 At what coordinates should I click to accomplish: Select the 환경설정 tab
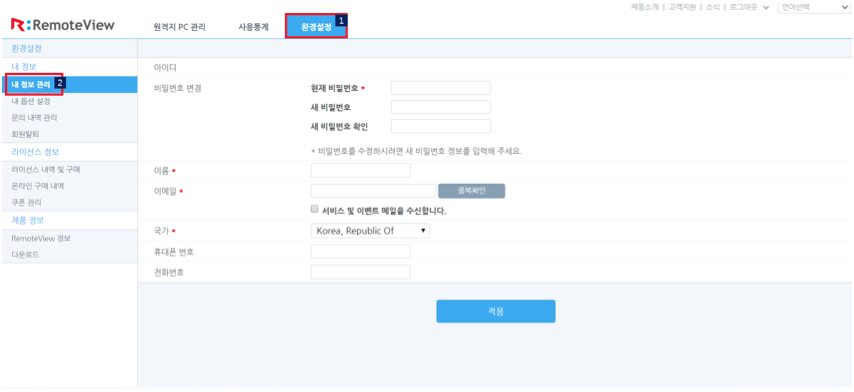pos(316,27)
